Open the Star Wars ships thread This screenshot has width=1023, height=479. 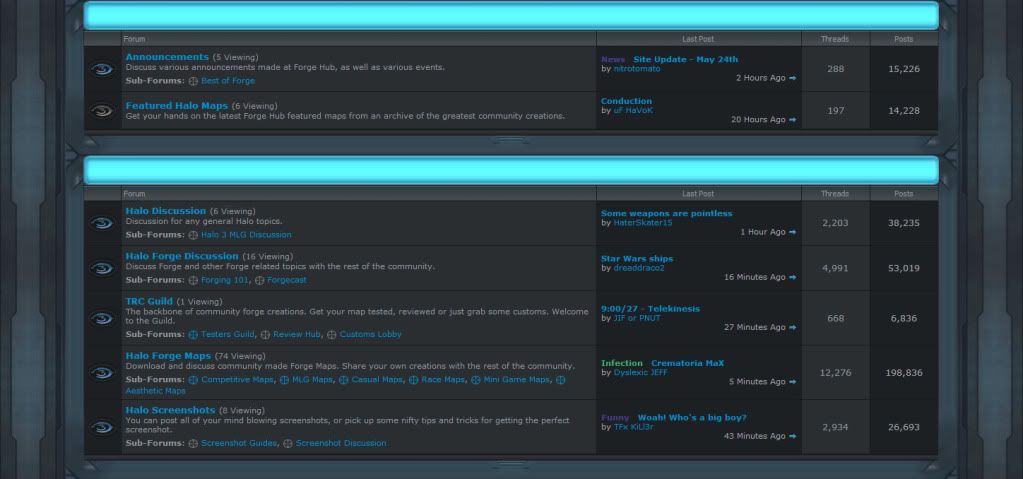637,259
